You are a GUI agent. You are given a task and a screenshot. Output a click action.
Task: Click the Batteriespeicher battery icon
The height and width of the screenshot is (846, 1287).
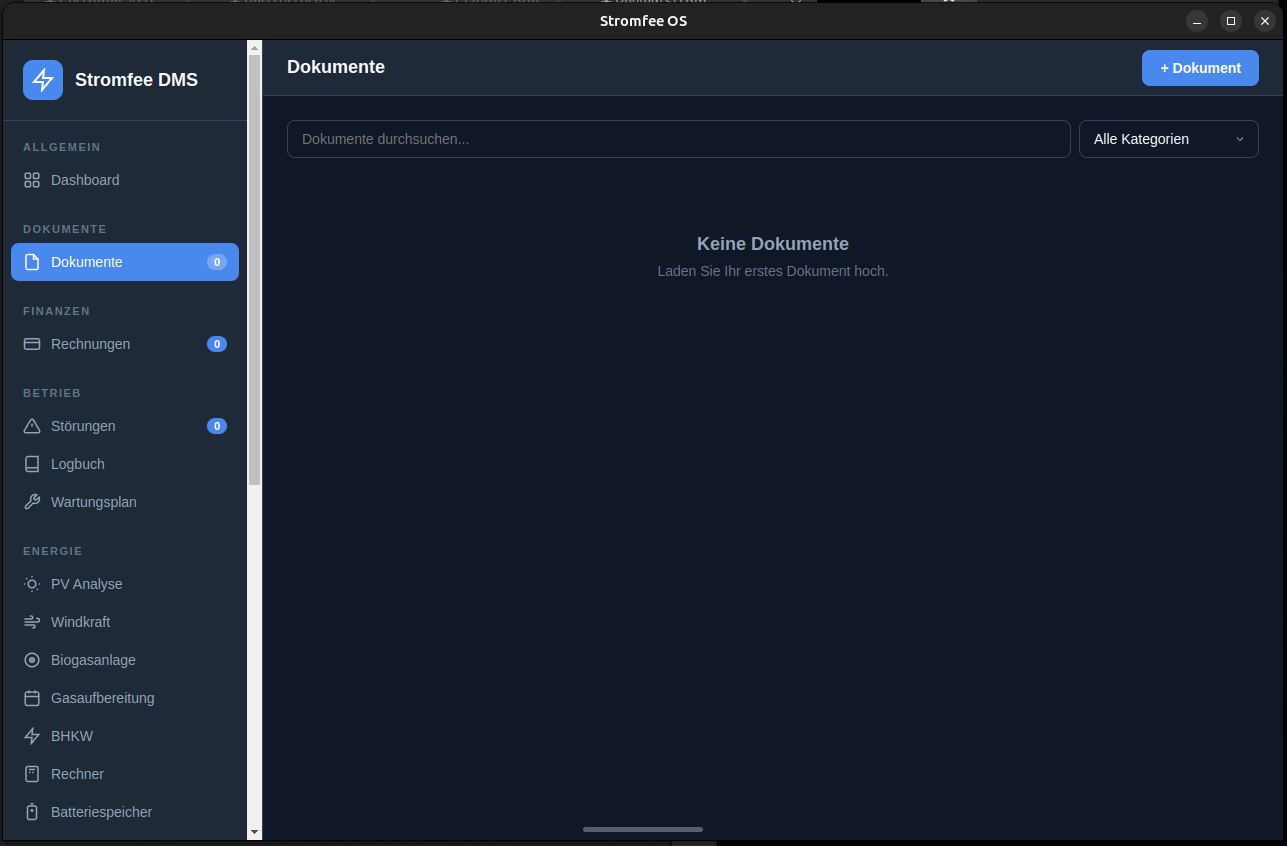click(32, 812)
